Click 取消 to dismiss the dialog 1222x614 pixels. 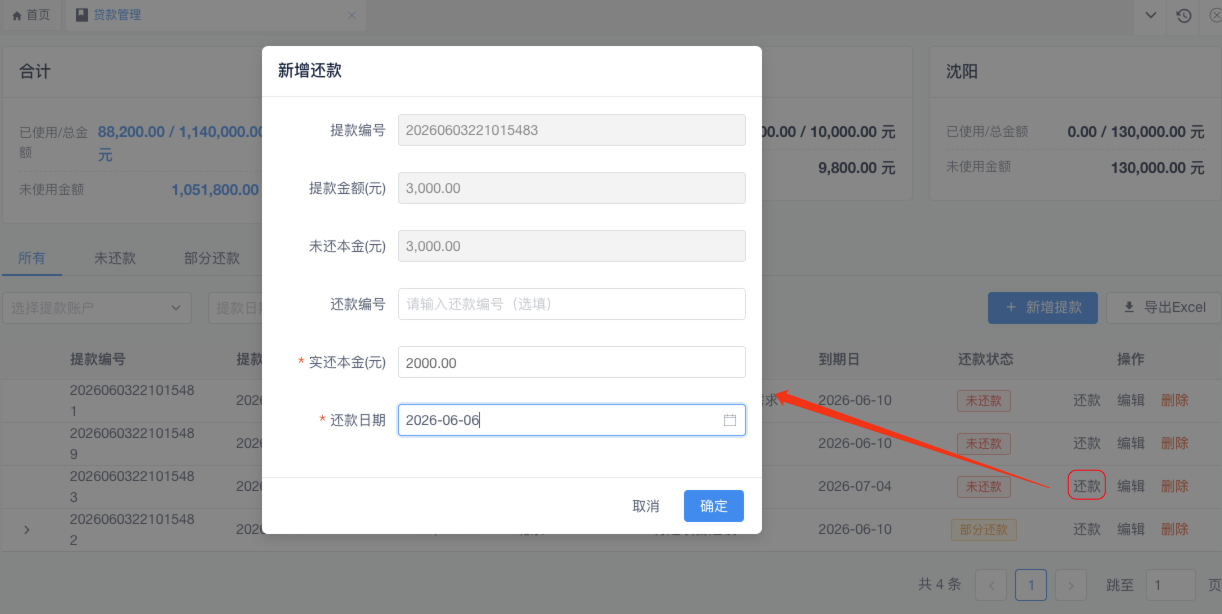tap(646, 506)
